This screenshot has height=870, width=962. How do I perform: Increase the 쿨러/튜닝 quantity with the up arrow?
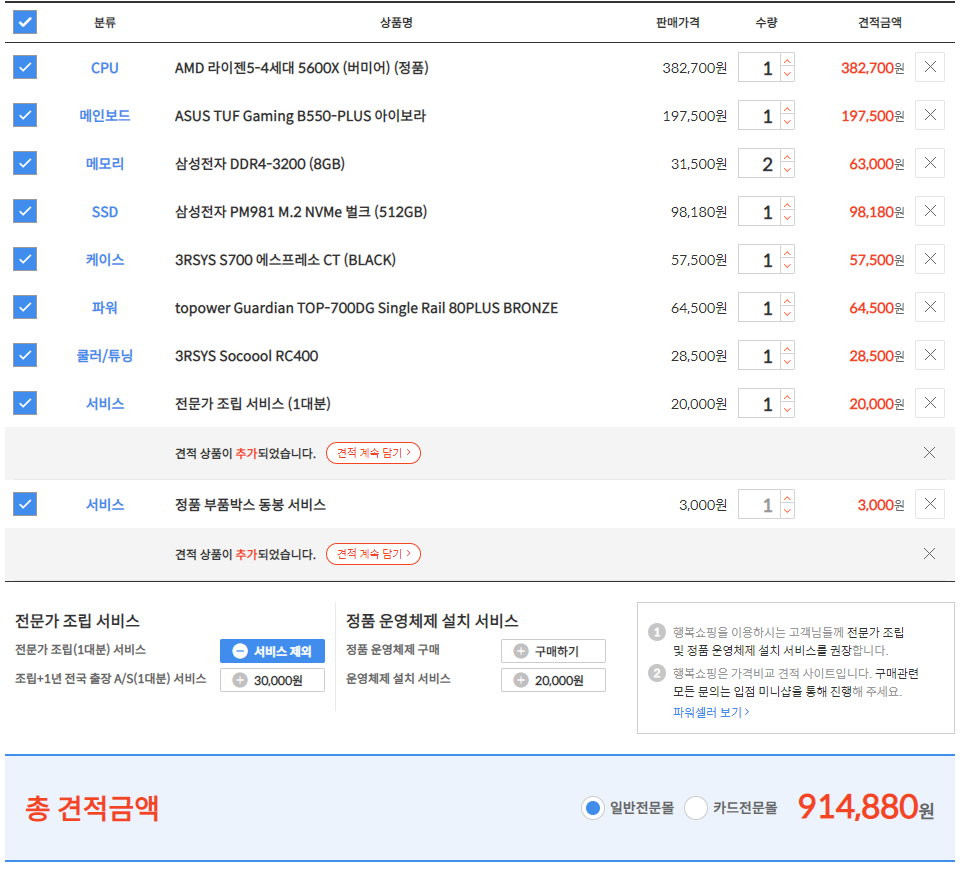(x=787, y=348)
